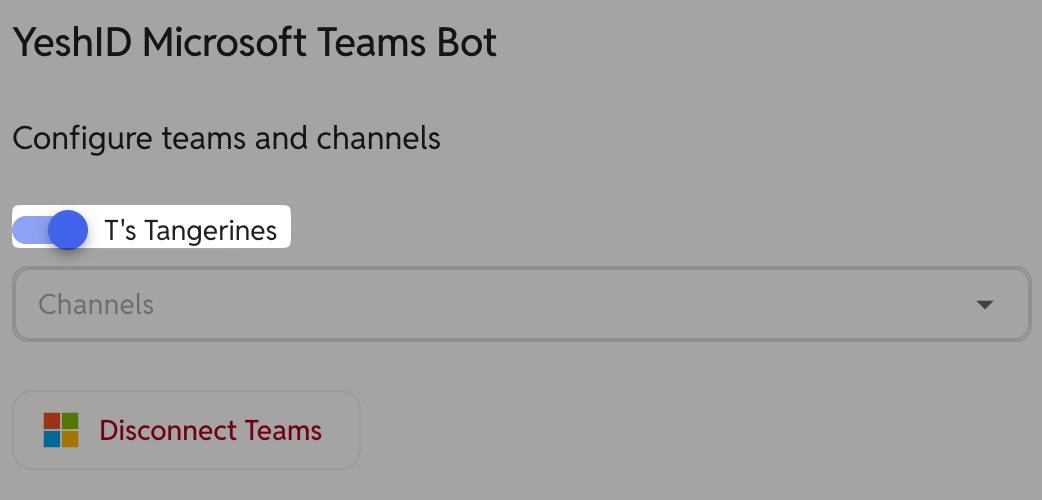This screenshot has height=500, width=1042.
Task: Click the Channels placeholder text
Action: coord(96,305)
